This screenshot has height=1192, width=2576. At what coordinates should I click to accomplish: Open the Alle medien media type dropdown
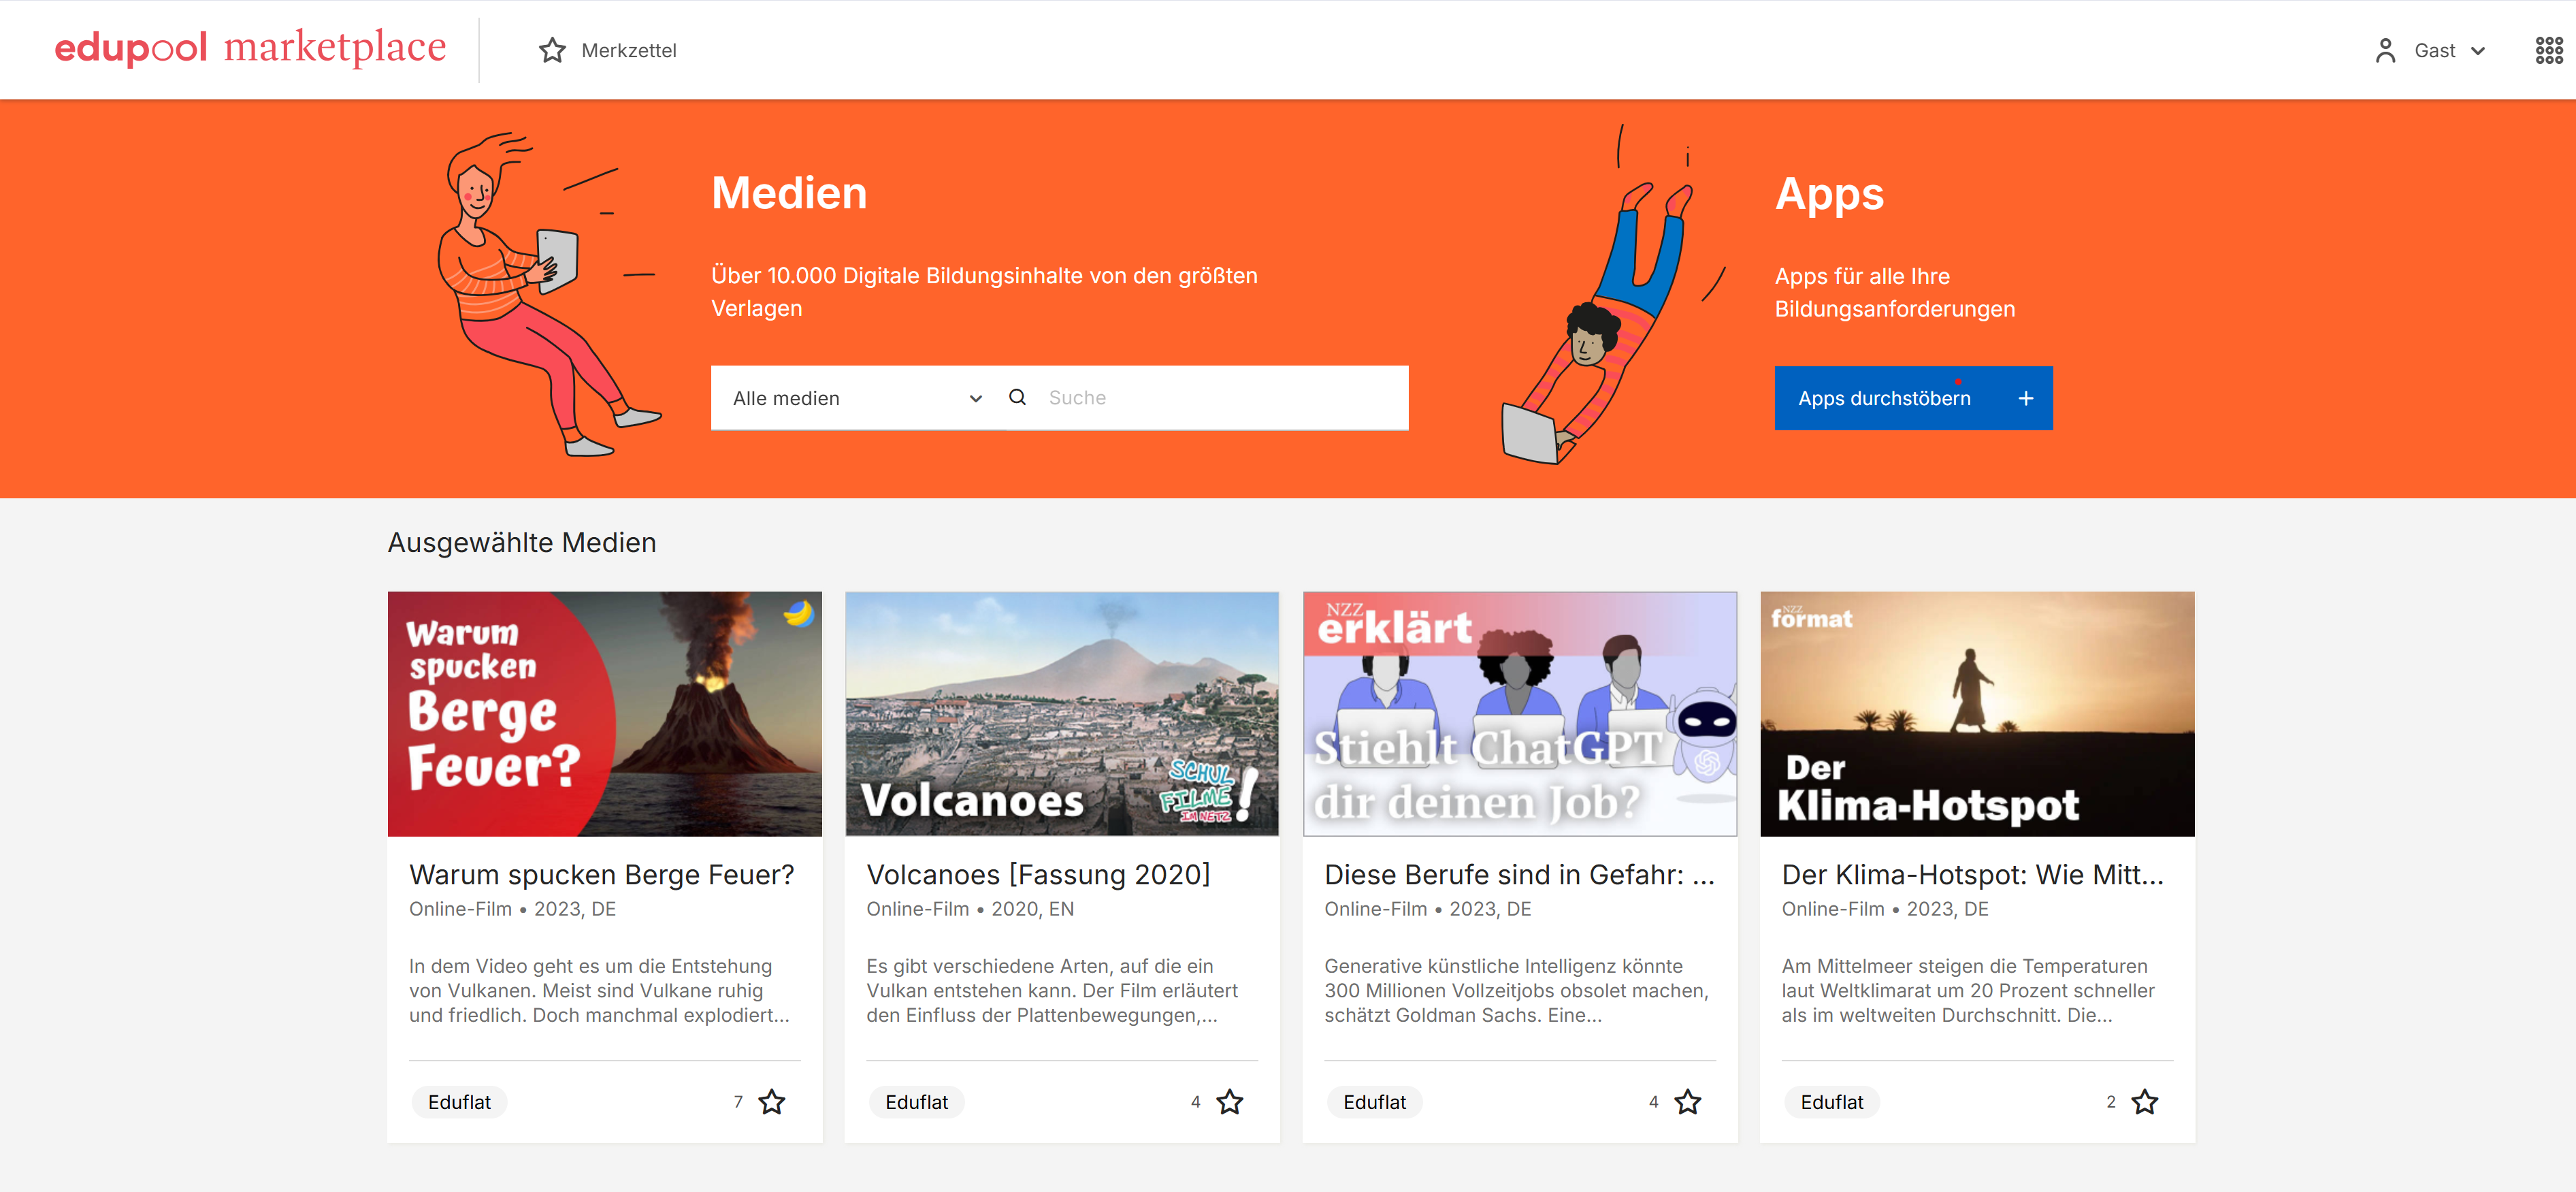pyautogui.click(x=858, y=398)
